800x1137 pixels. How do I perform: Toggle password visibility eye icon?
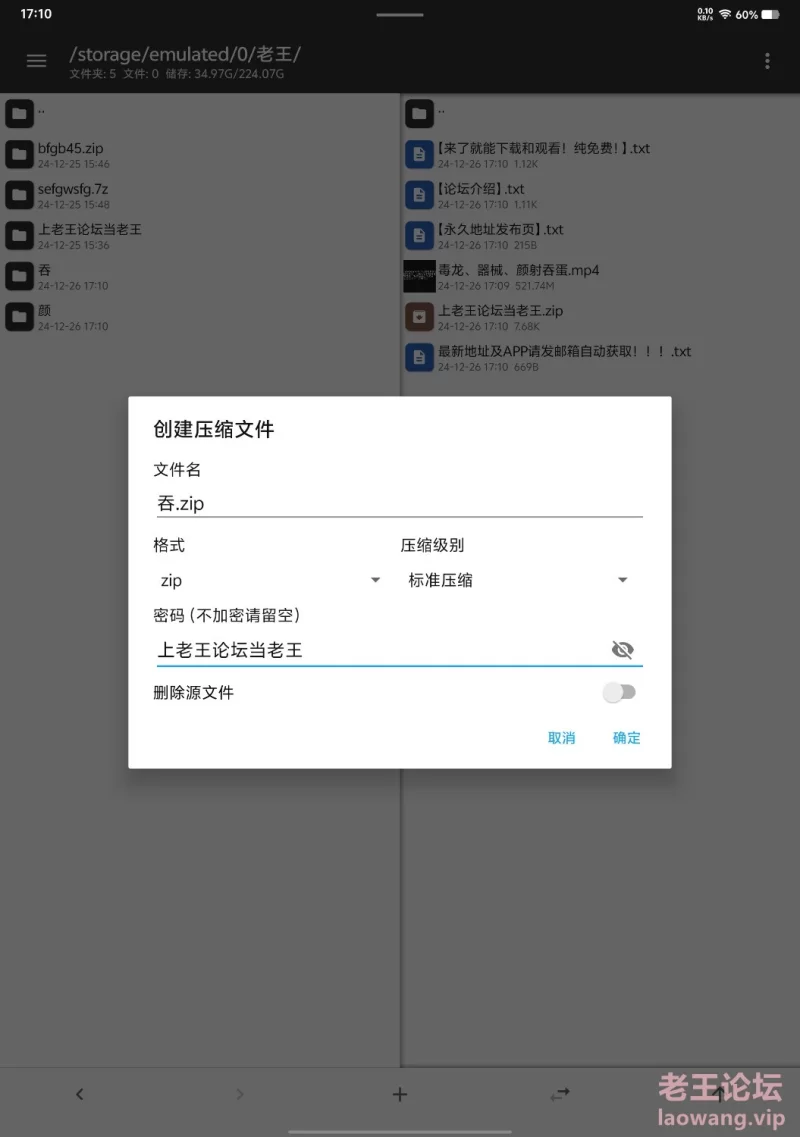click(x=622, y=650)
